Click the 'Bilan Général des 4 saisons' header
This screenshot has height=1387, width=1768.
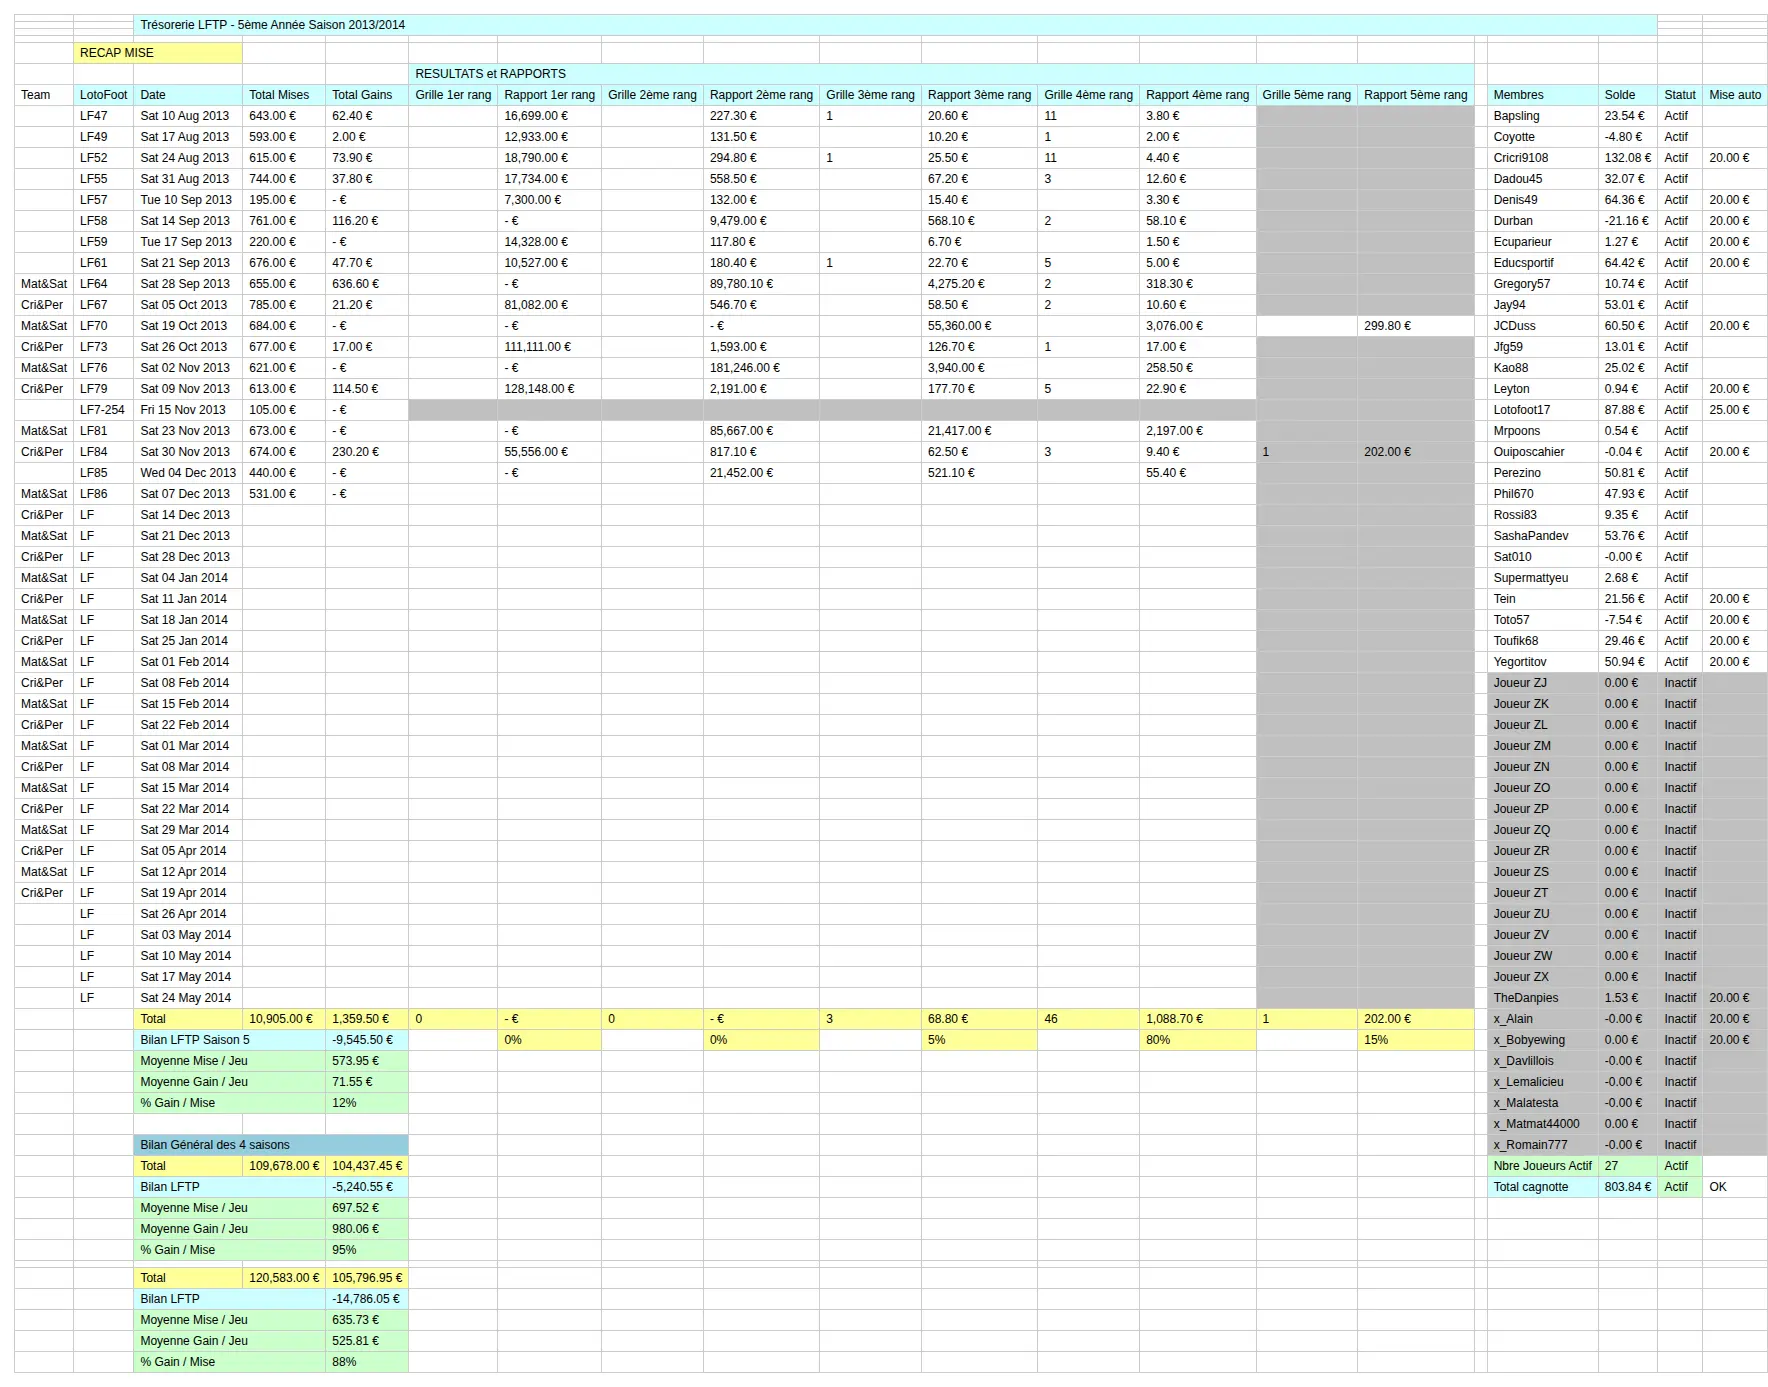tap(271, 1145)
